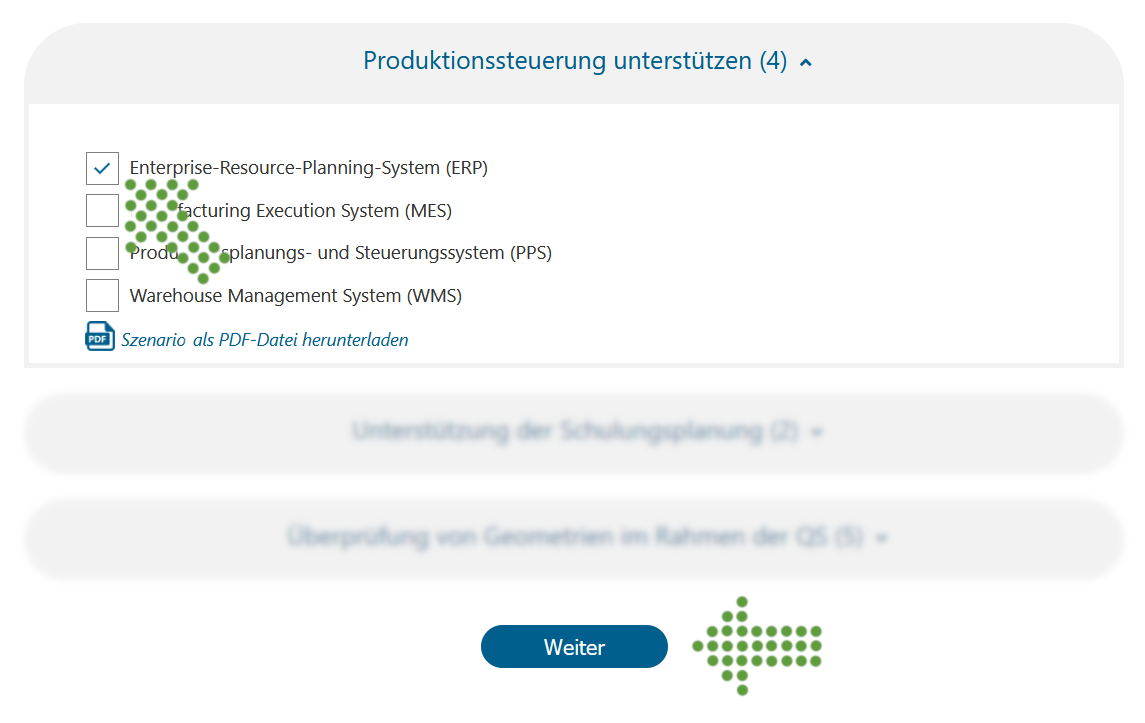1145x723 pixels.
Task: Collapse the Produktionssteuerung unterstützen section caret
Action: (805, 63)
